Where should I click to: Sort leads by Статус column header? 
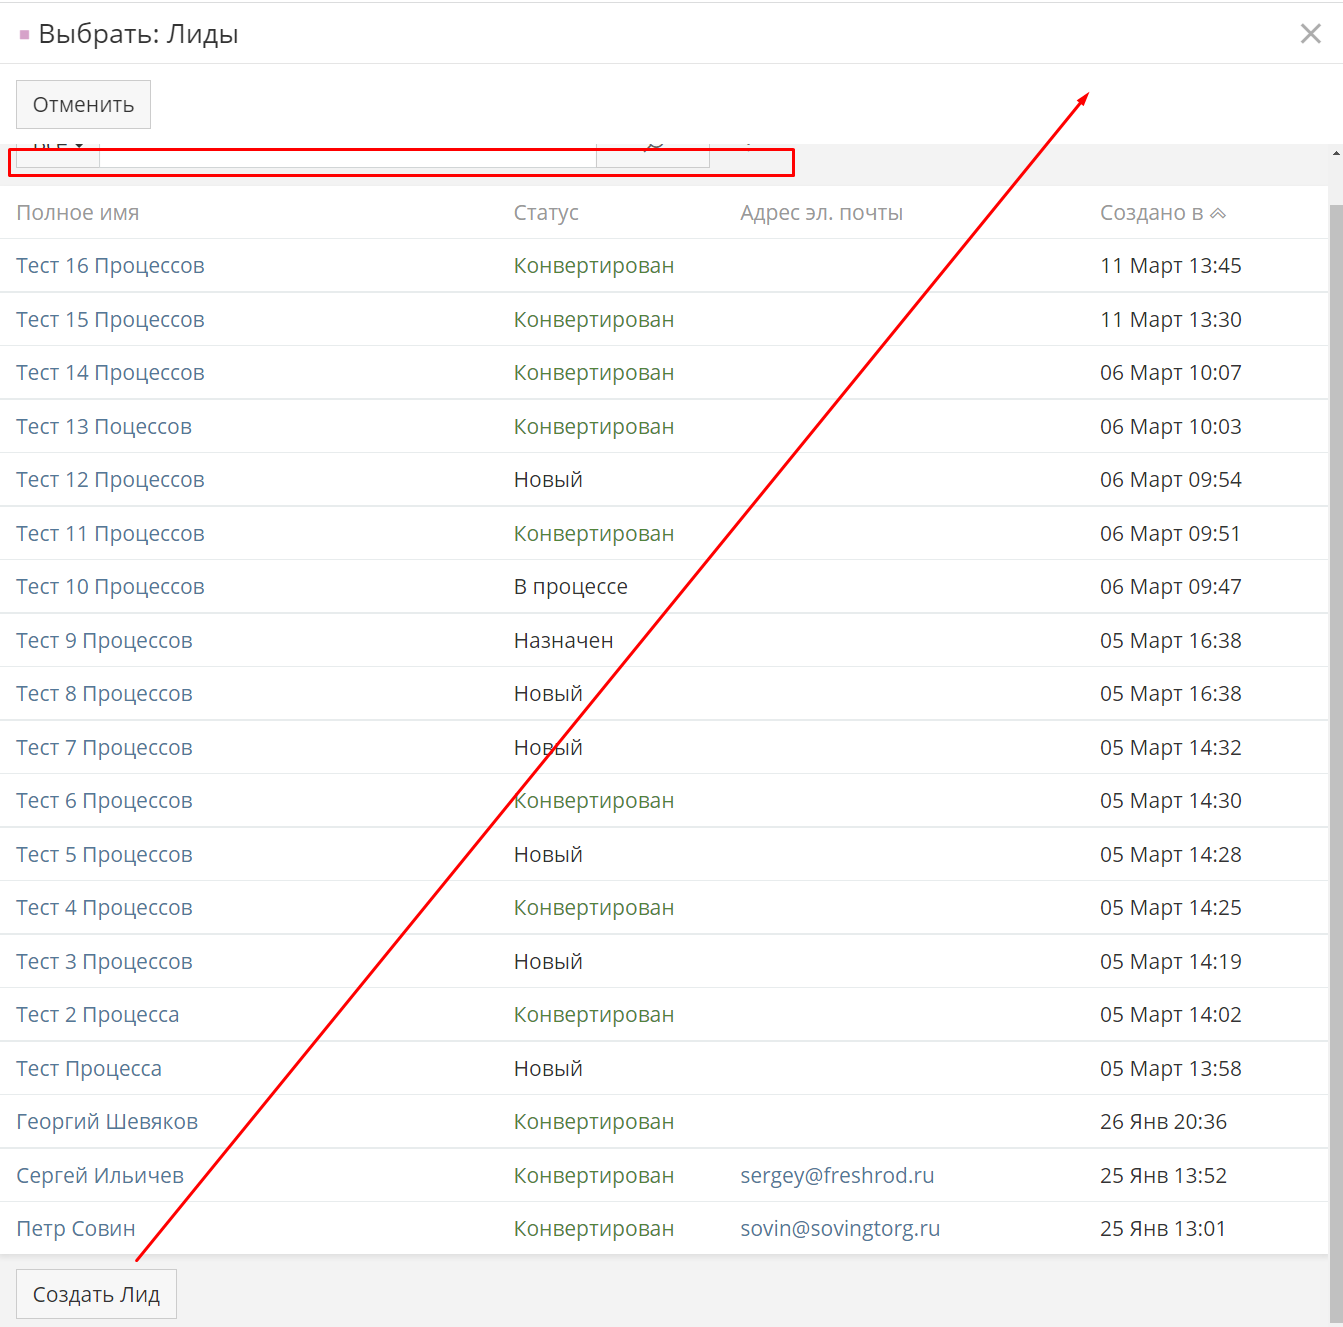tap(546, 213)
